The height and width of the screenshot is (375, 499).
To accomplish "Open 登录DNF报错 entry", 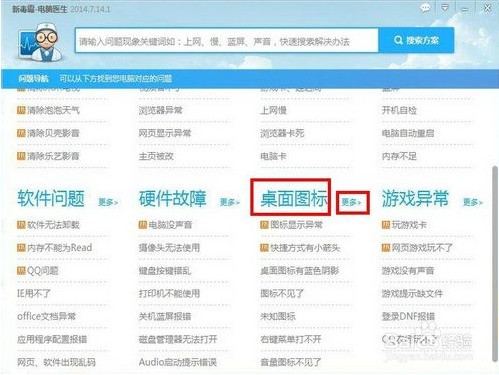I will click(x=408, y=316).
